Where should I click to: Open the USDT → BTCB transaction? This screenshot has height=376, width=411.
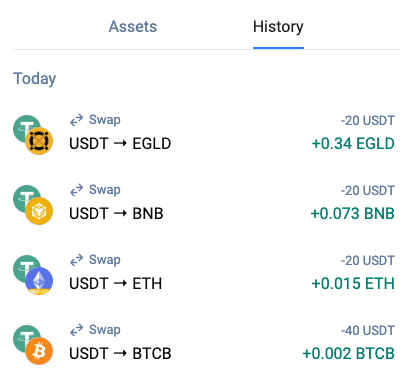pos(204,343)
